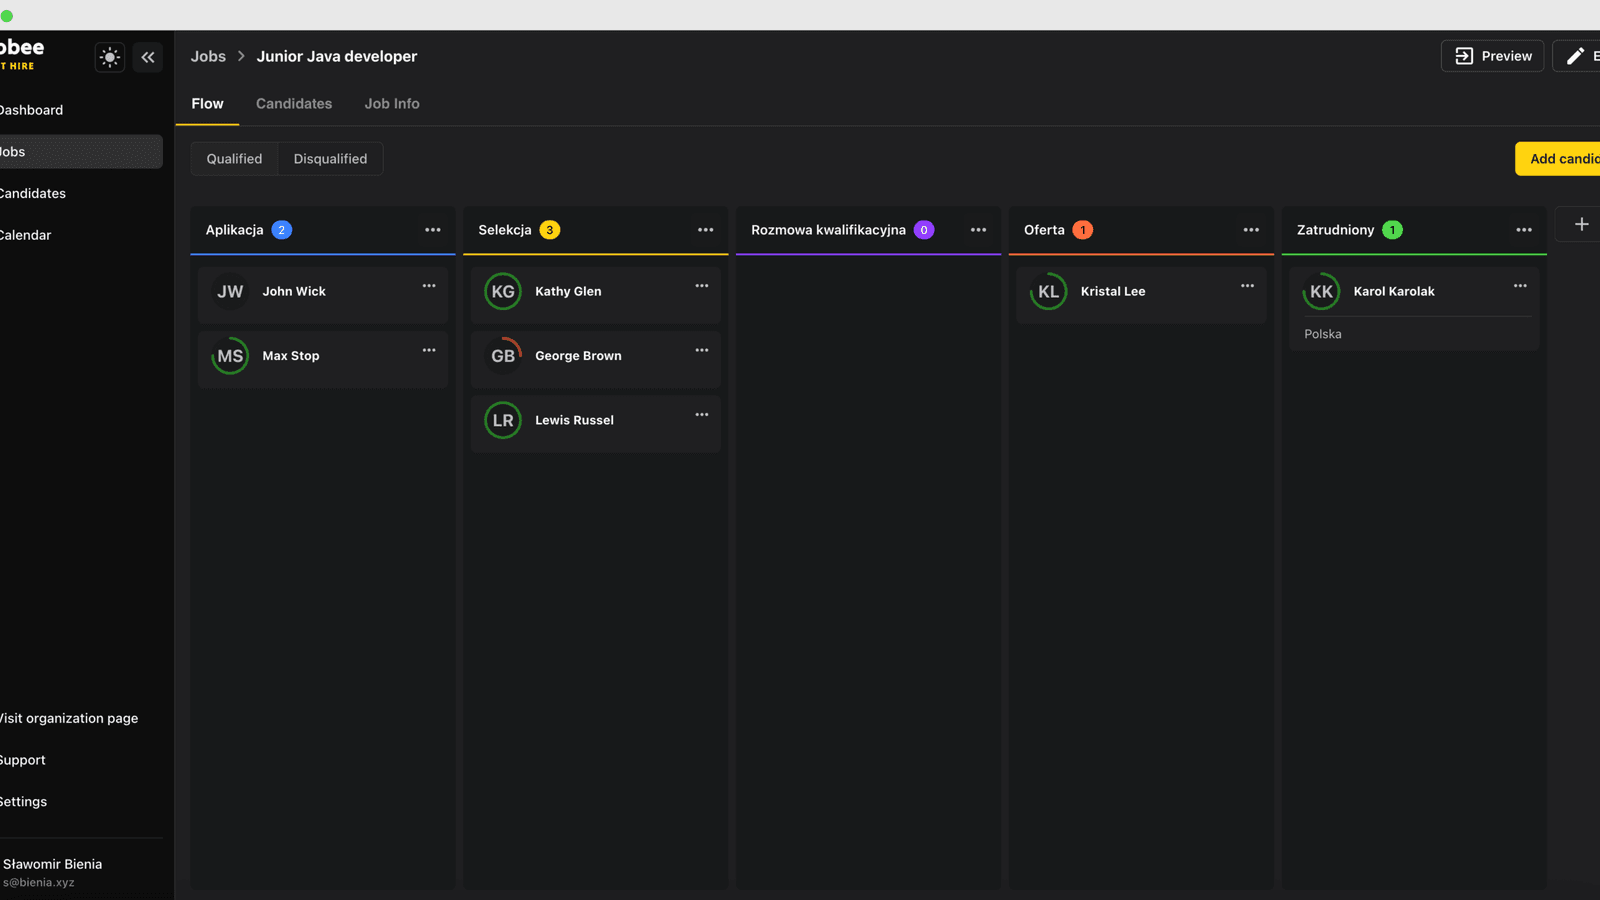Image resolution: width=1600 pixels, height=900 pixels.
Task: Open the edit pencil icon top right
Action: 1573,56
